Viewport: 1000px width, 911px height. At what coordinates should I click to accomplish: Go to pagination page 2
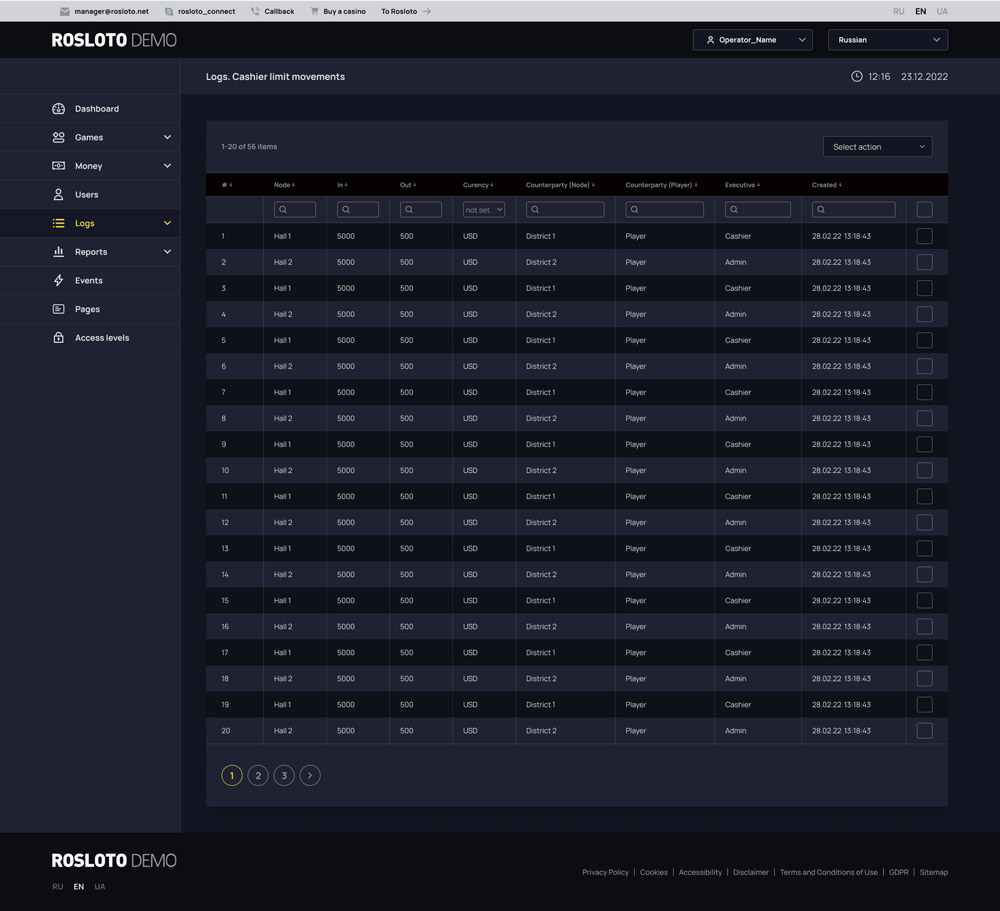[258, 775]
